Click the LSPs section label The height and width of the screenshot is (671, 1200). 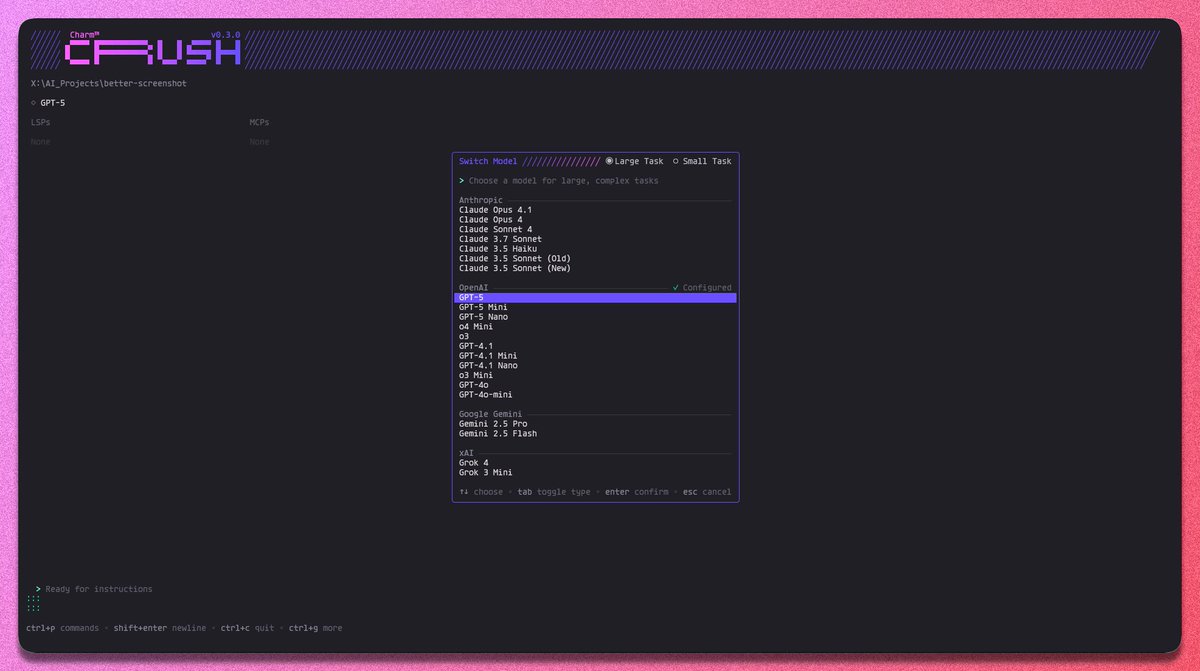[x=40, y=122]
